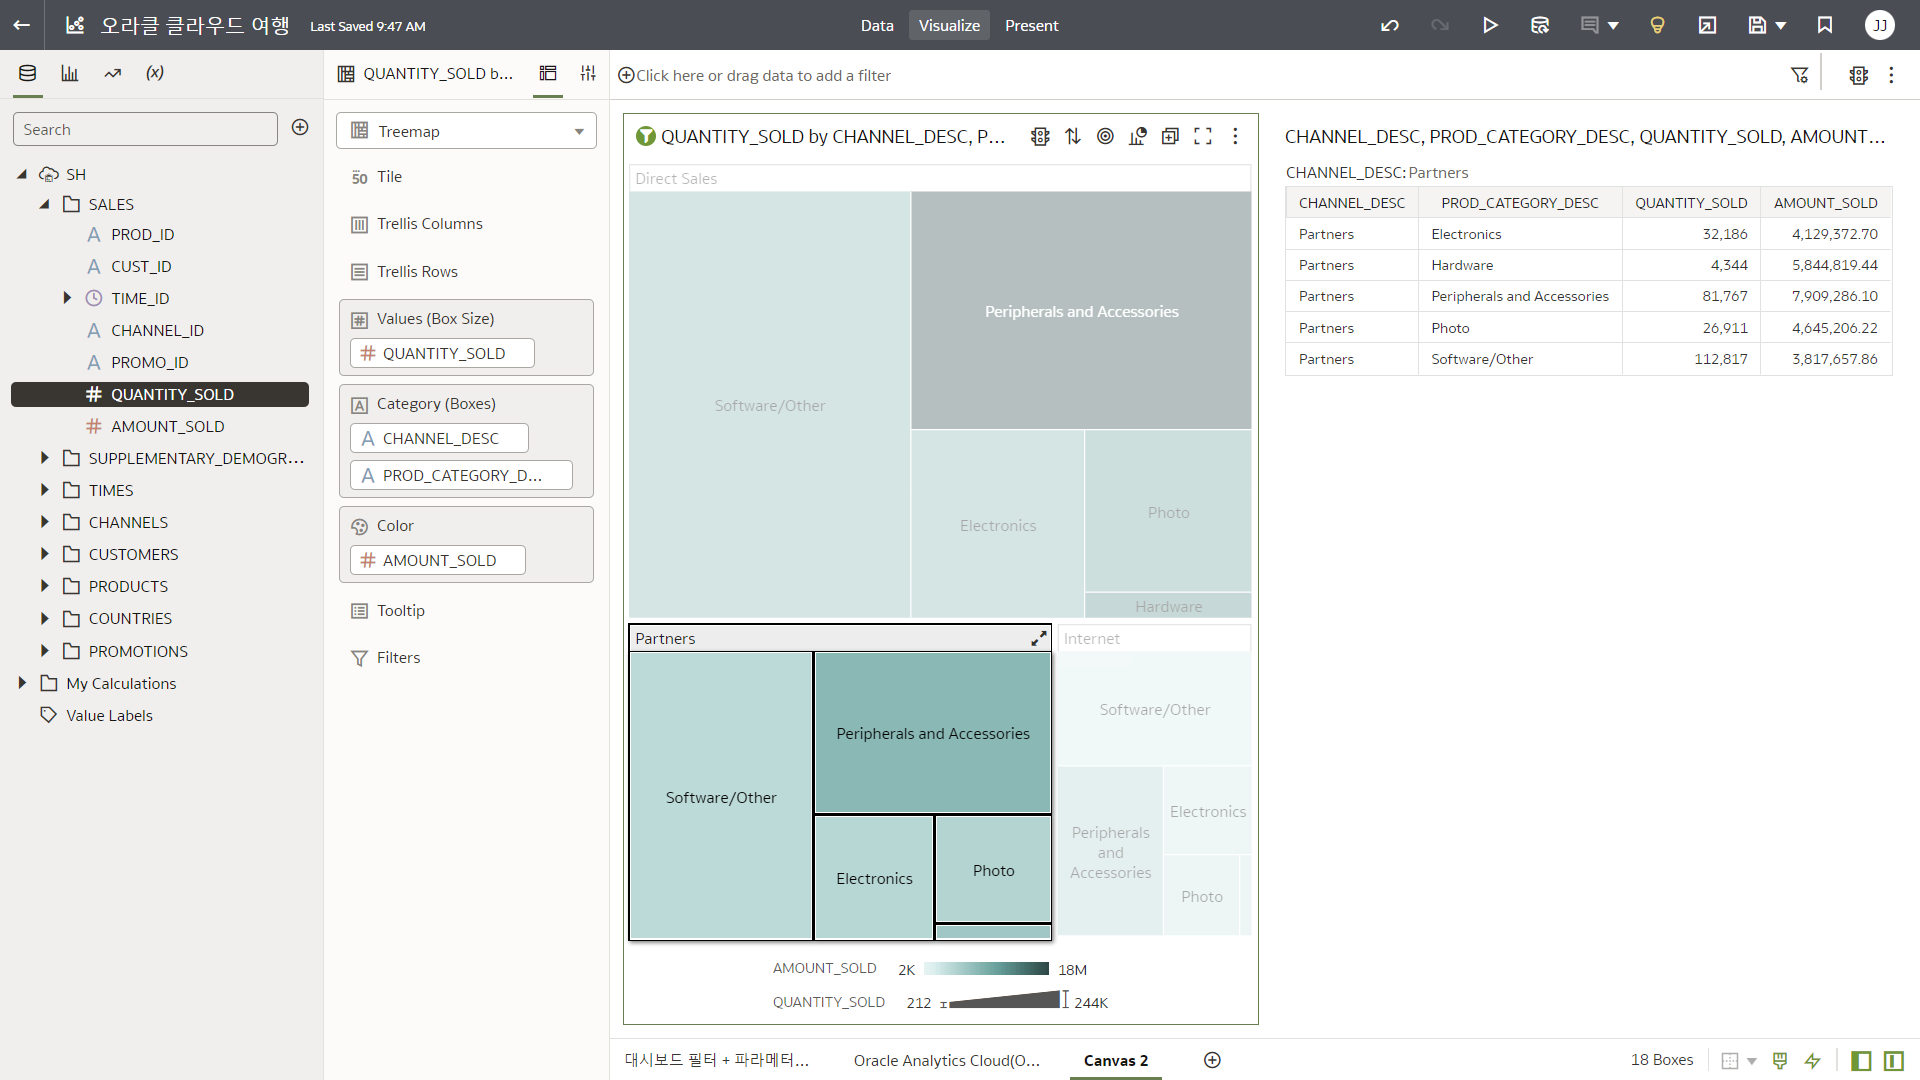Click the filter bar funnel icon
Viewport: 1920px width, 1080px height.
1799,75
